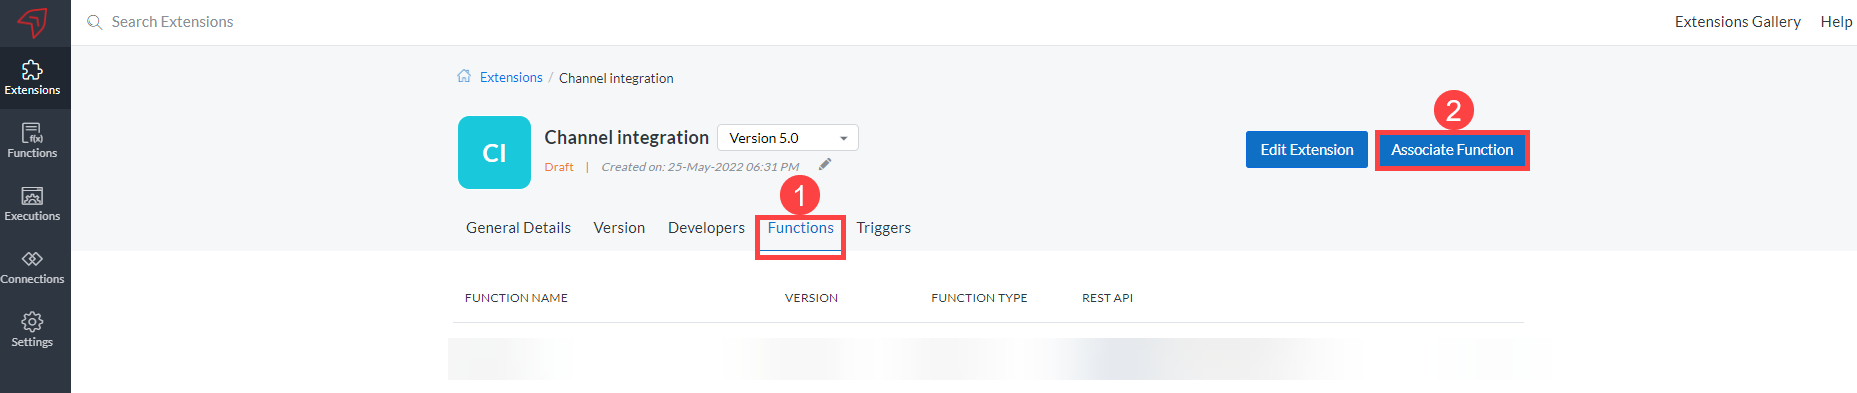Click the home icon in breadcrumb
Image resolution: width=1857 pixels, height=393 pixels.
coord(464,76)
